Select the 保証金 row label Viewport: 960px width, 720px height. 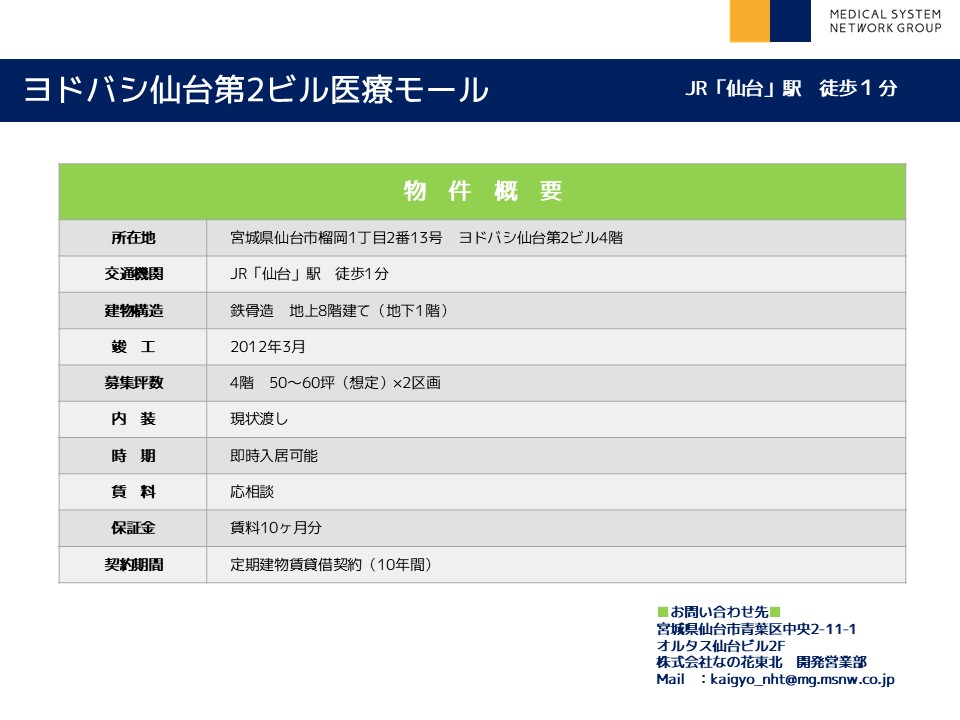point(133,528)
